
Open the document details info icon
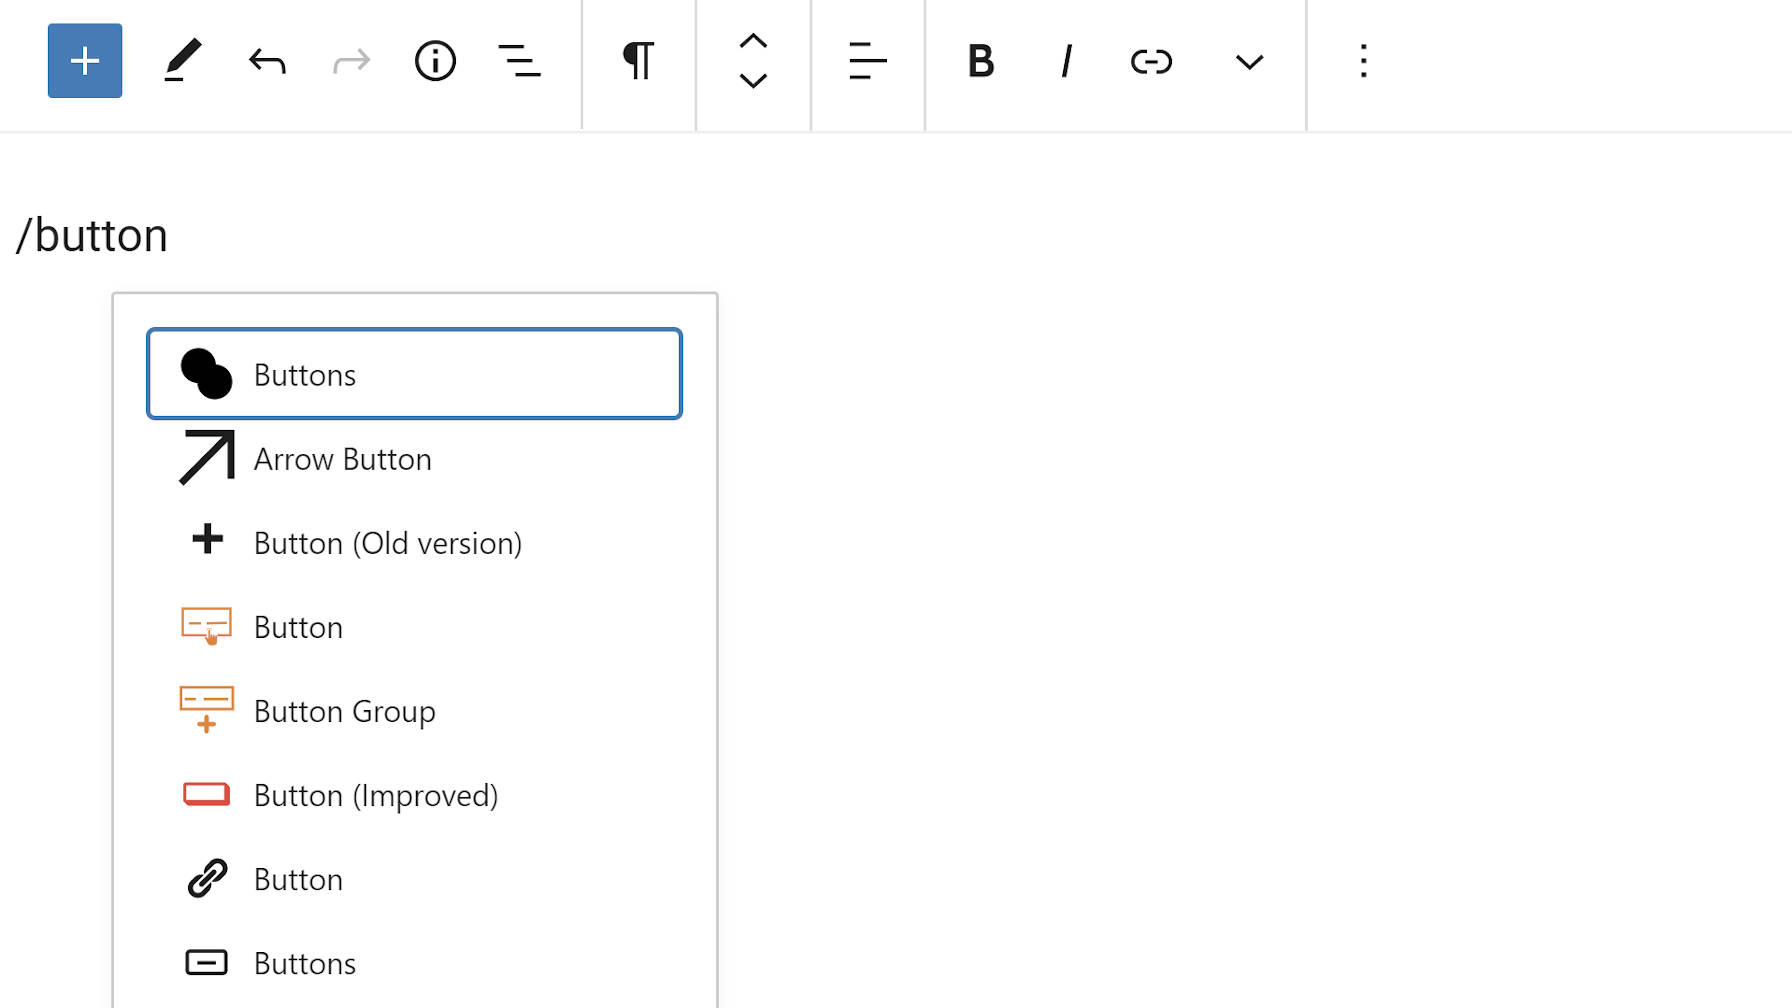click(435, 61)
